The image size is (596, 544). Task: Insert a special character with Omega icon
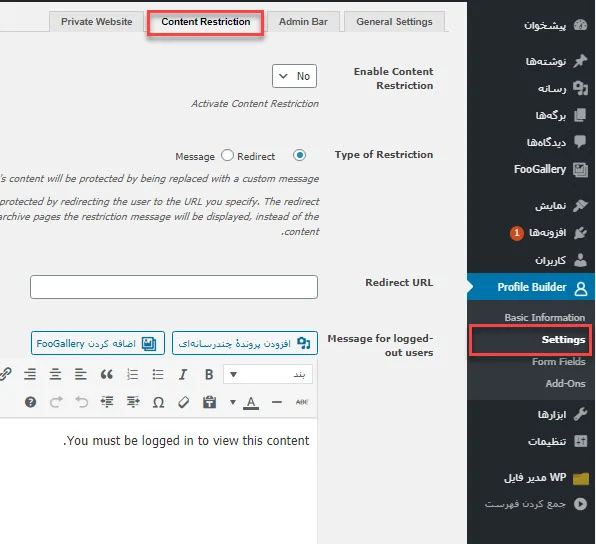[158, 402]
